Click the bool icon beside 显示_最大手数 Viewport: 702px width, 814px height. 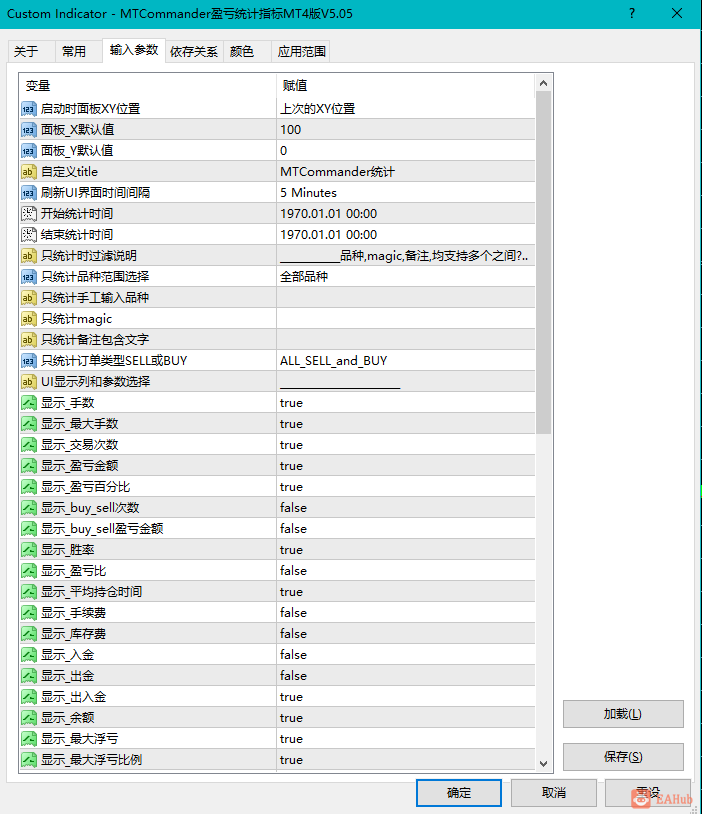point(29,424)
